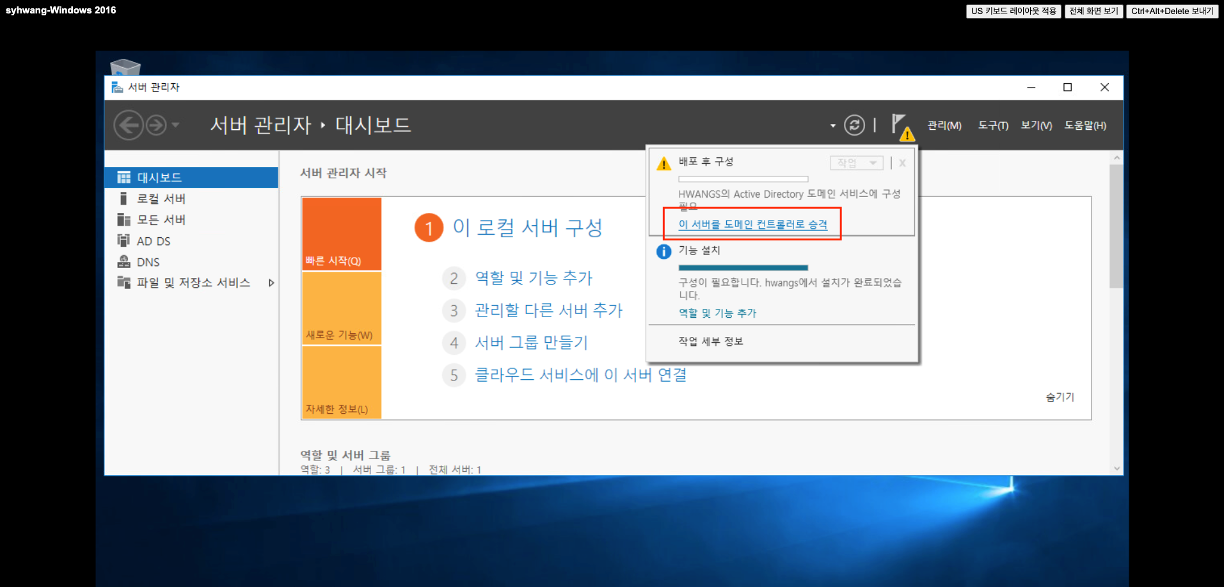
Task: Open the 도움말(H) menu
Action: [x=1085, y=126]
